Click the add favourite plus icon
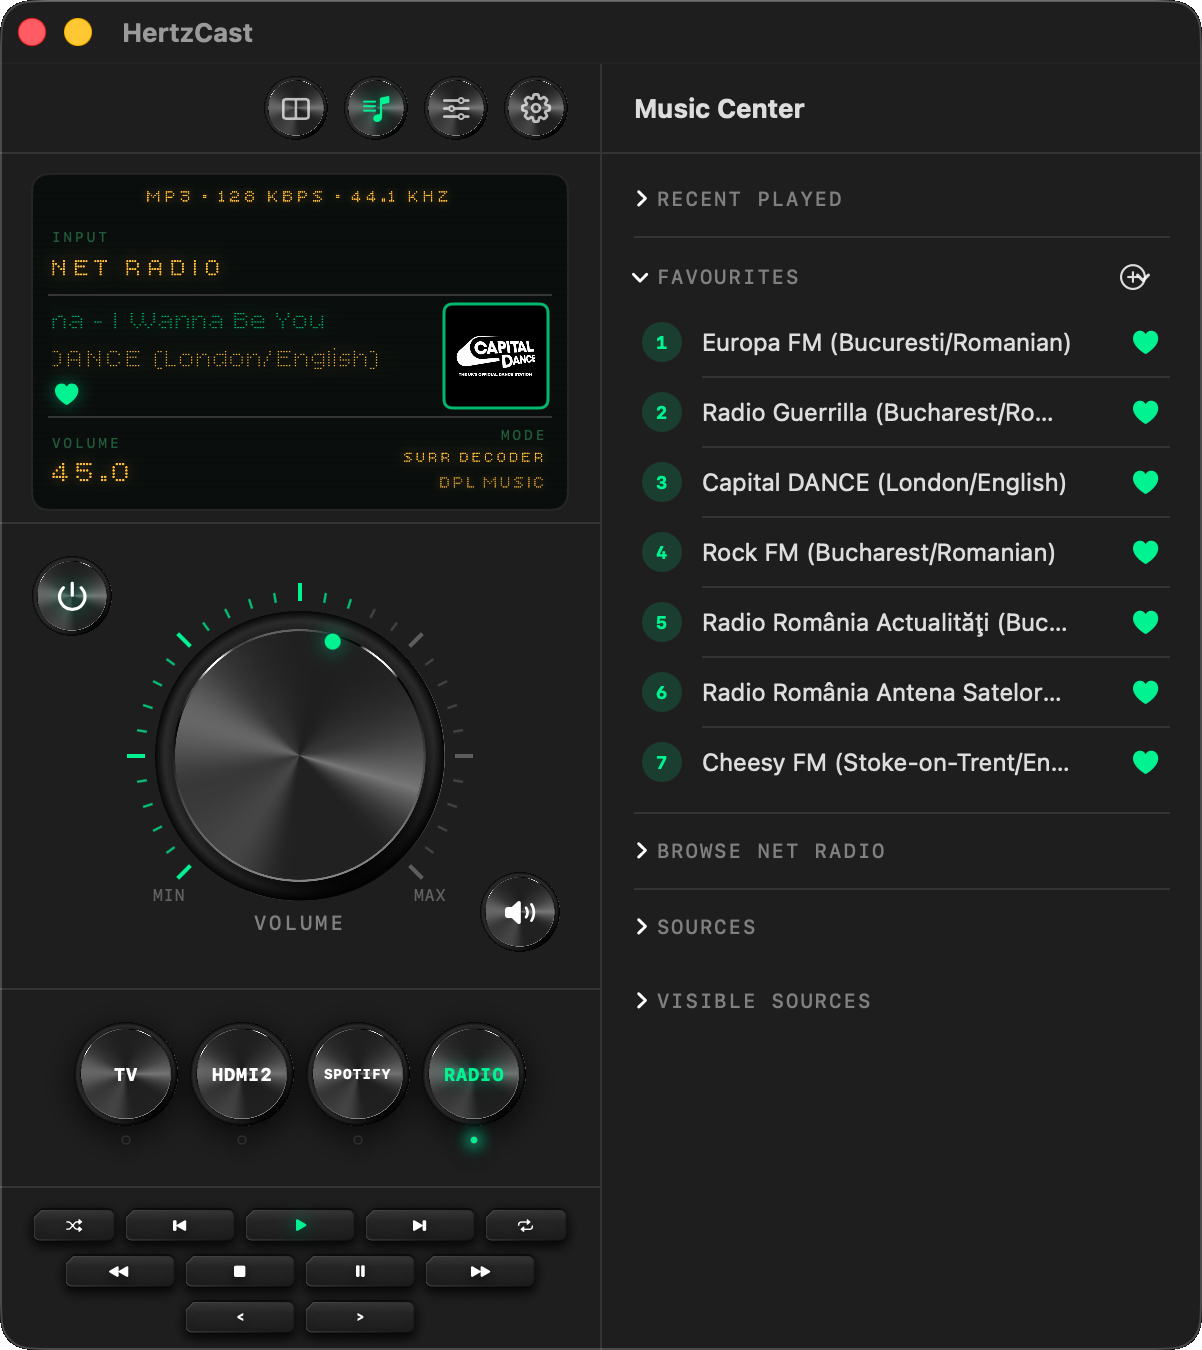The height and width of the screenshot is (1350, 1202). coord(1134,277)
